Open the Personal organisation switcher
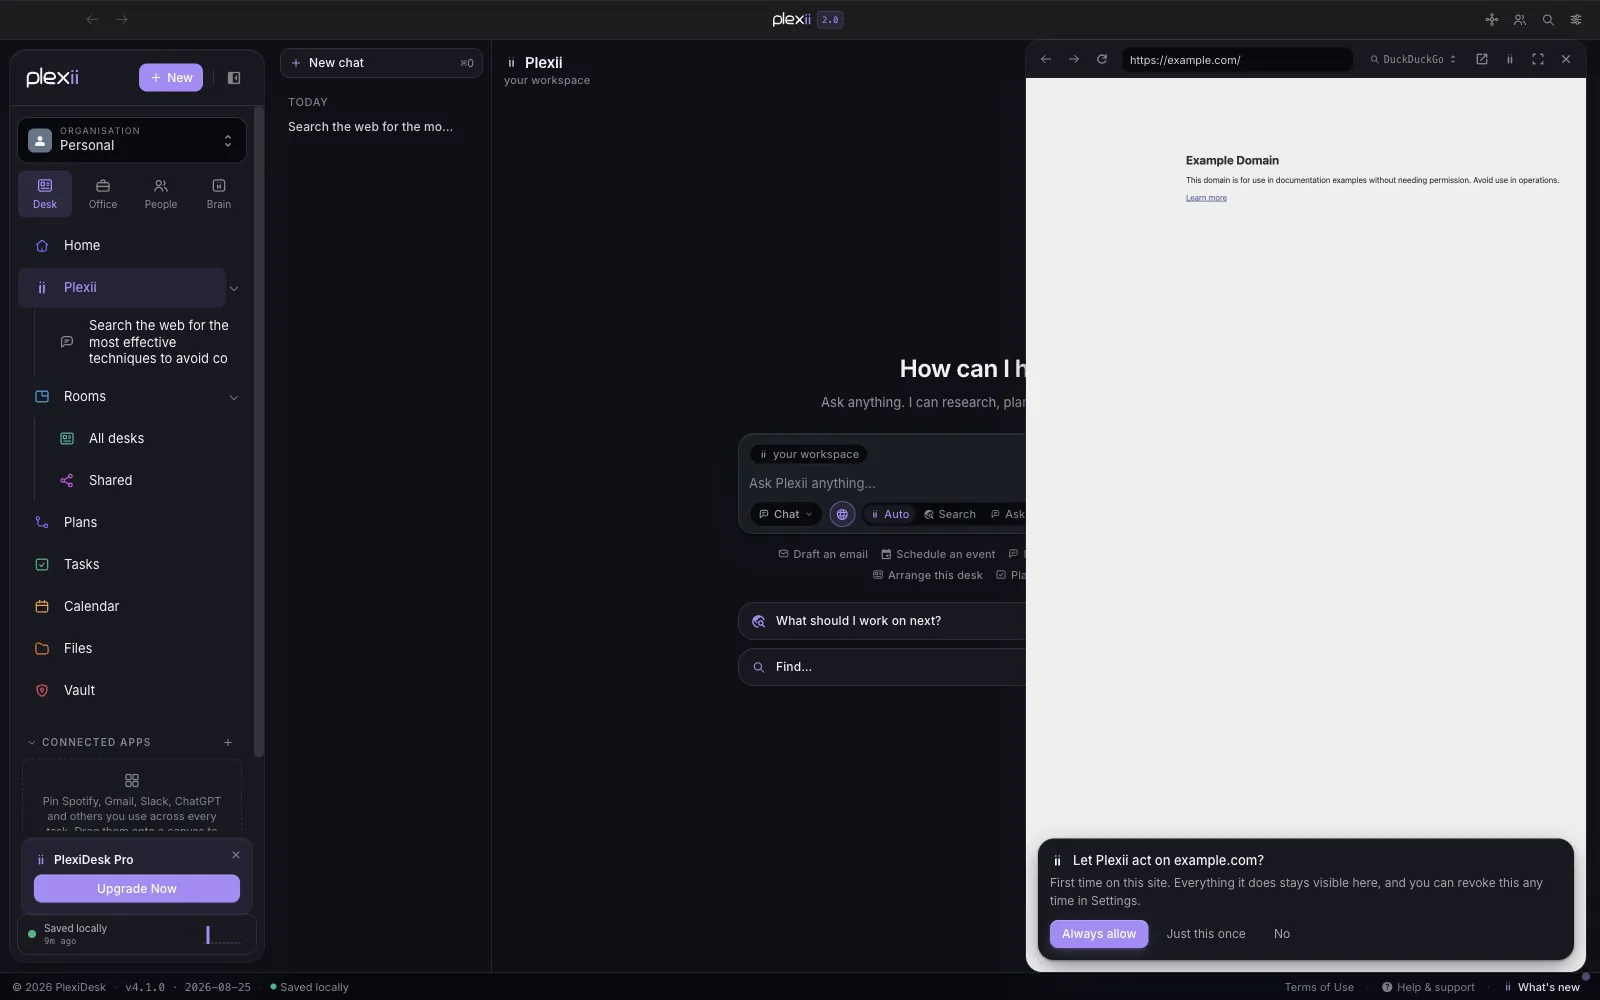 click(132, 141)
